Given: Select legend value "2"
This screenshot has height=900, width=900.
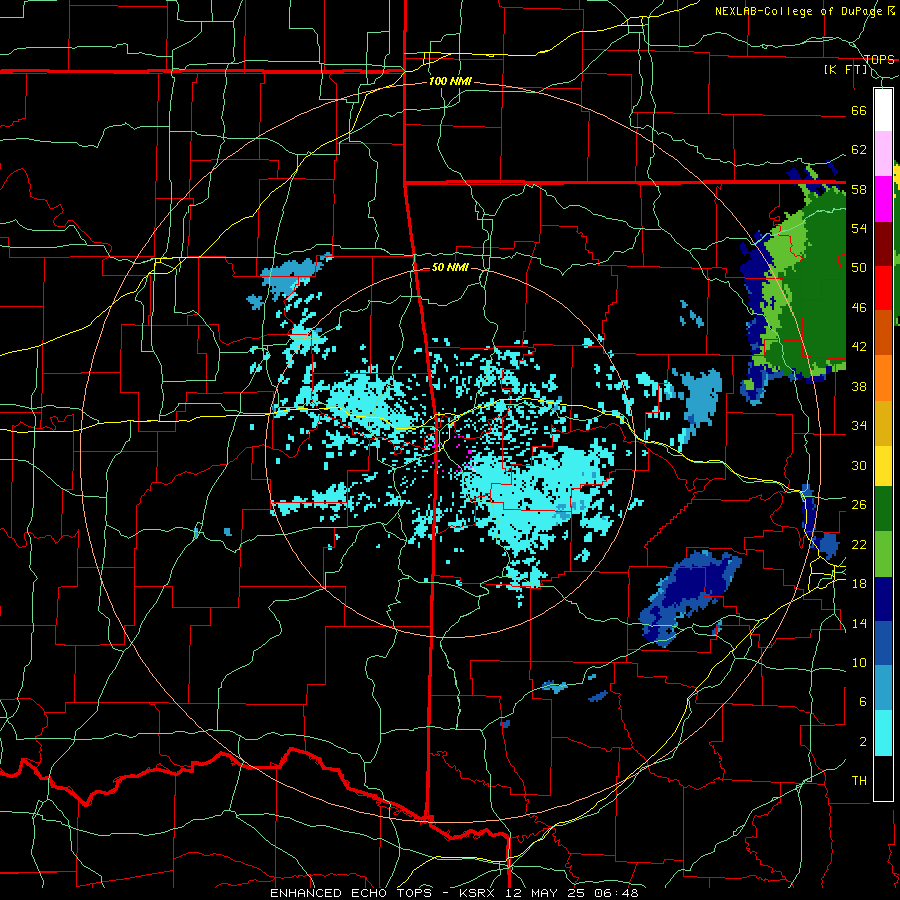Looking at the screenshot, I should click(863, 742).
